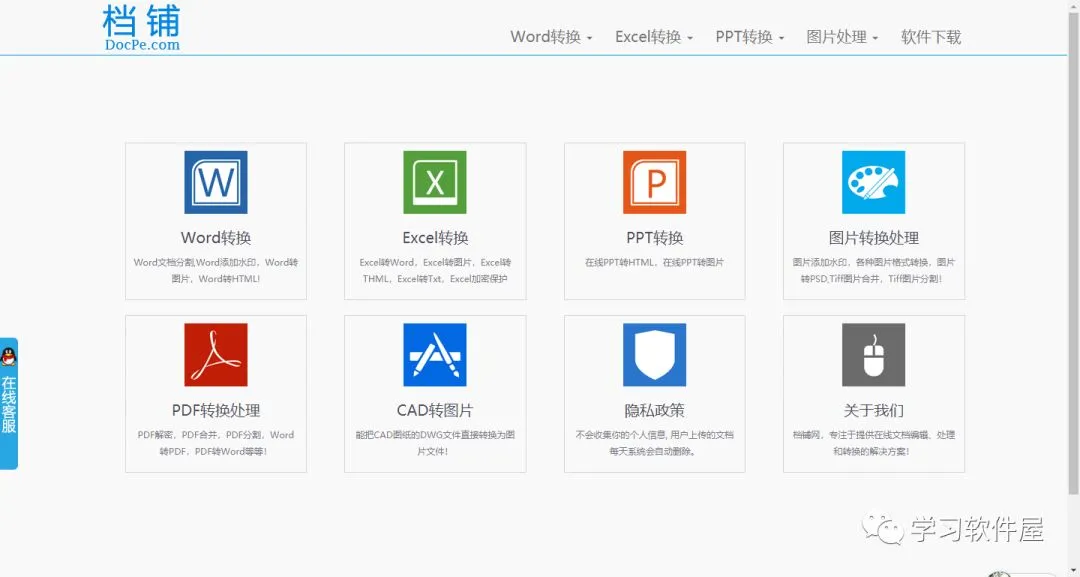Open the 在线客服 side tab
The height and width of the screenshot is (577, 1080).
click(x=8, y=403)
